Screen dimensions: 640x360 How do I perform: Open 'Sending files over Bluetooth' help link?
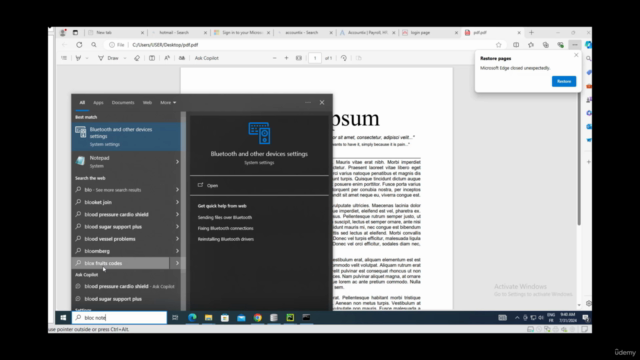[x=224, y=218]
